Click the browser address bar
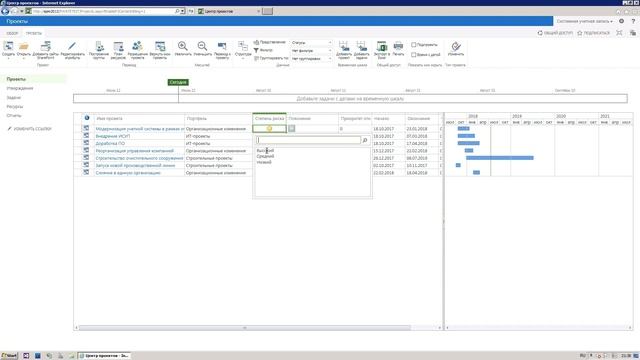 click(104, 11)
